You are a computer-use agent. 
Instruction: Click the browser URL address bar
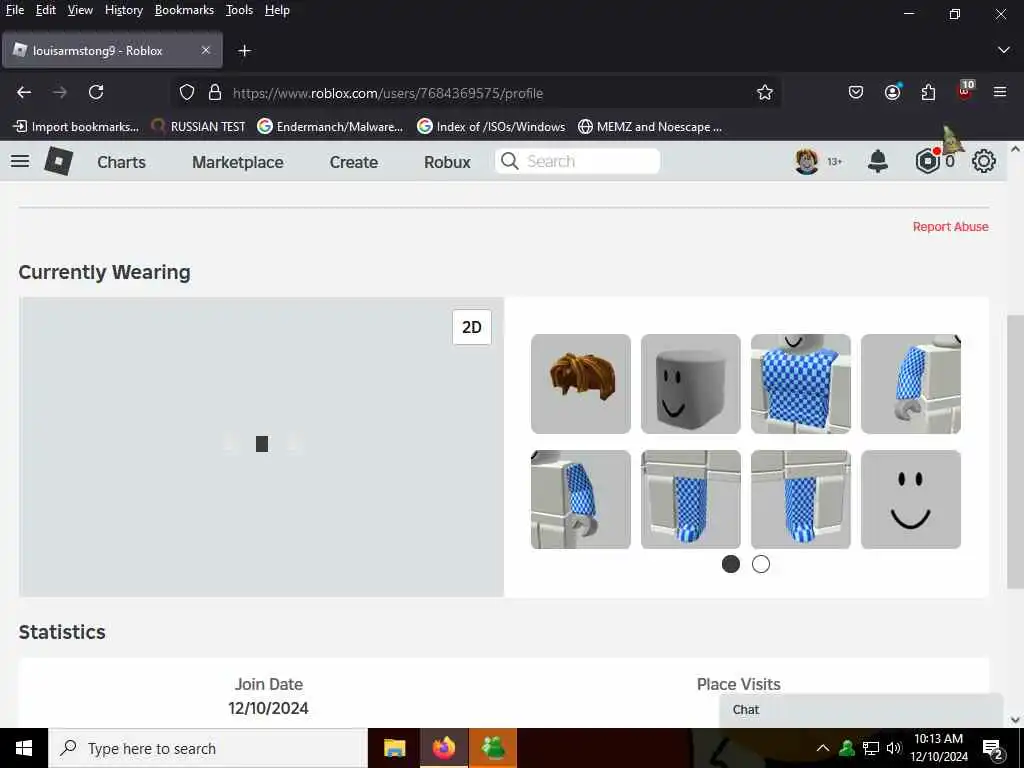point(477,93)
